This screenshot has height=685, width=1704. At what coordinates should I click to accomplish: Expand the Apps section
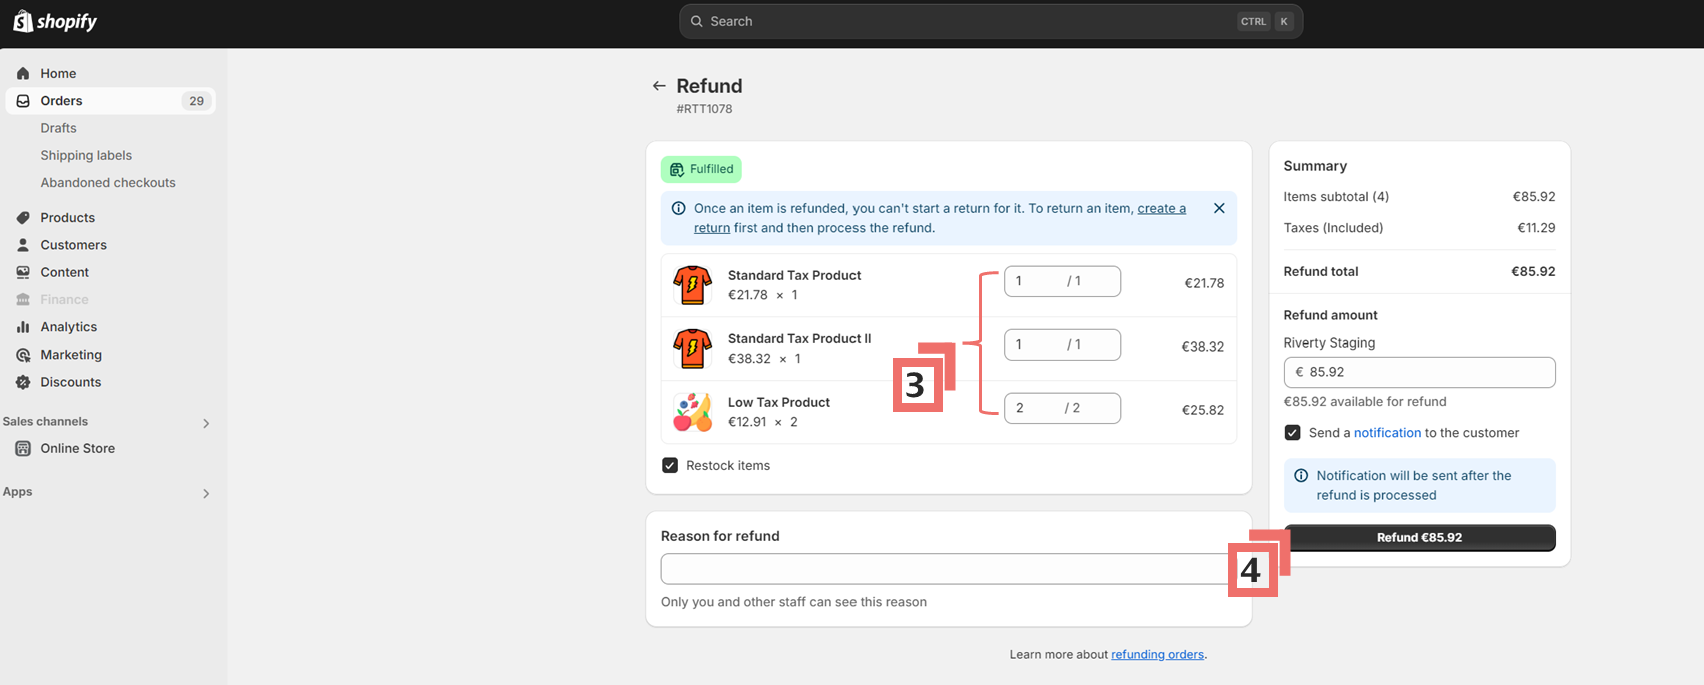click(x=206, y=493)
